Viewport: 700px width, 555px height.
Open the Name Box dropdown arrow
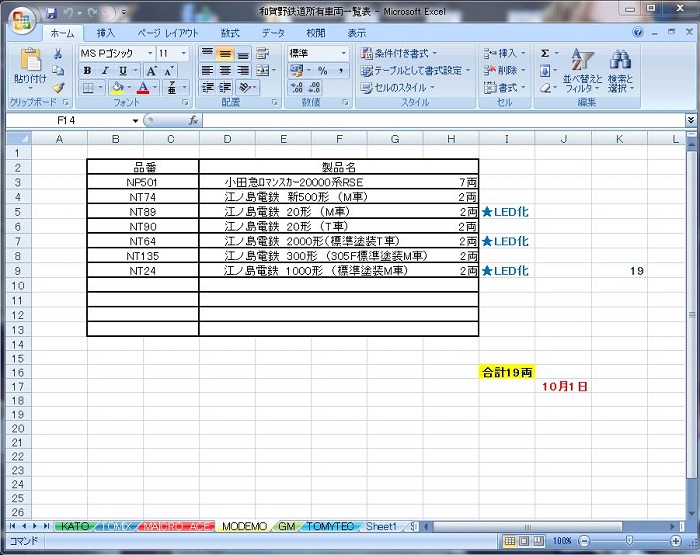click(135, 121)
